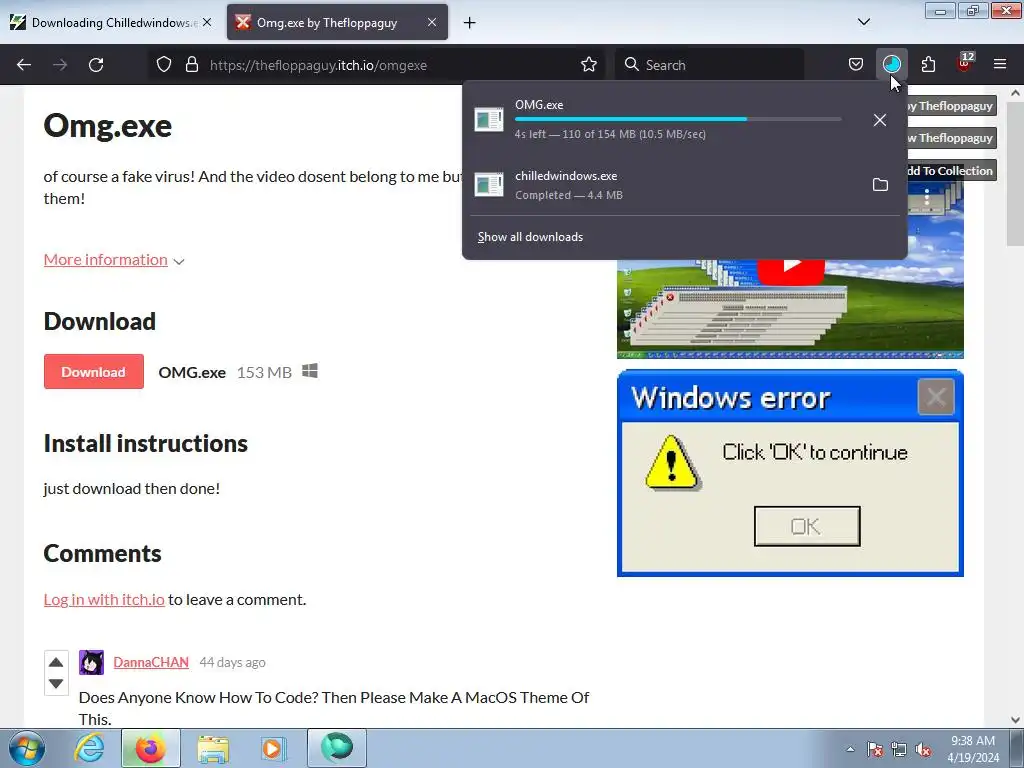Close the Omg.exe by Thefloppaguy tab
This screenshot has width=1024, height=768.
click(x=432, y=22)
